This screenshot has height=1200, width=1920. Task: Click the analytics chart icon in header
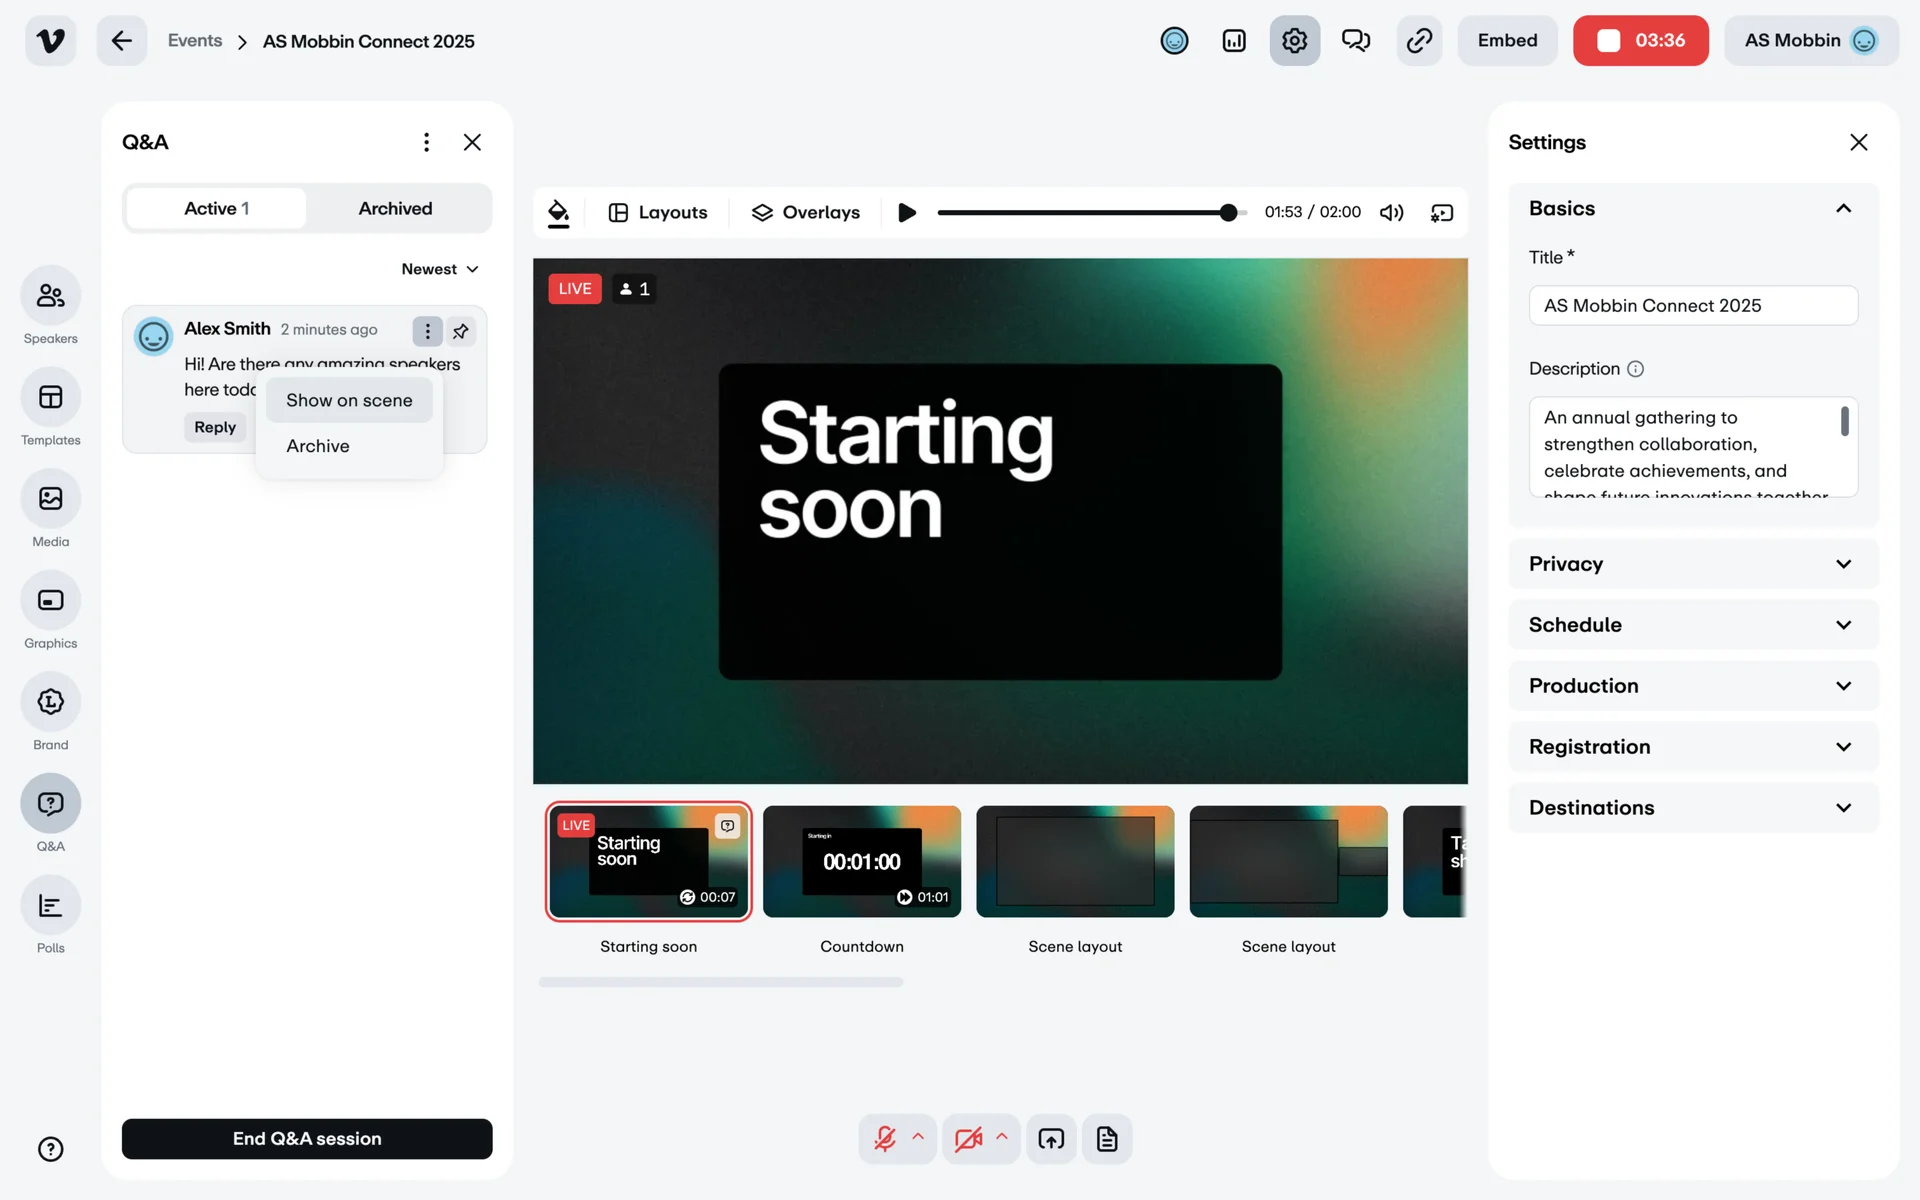click(1234, 41)
